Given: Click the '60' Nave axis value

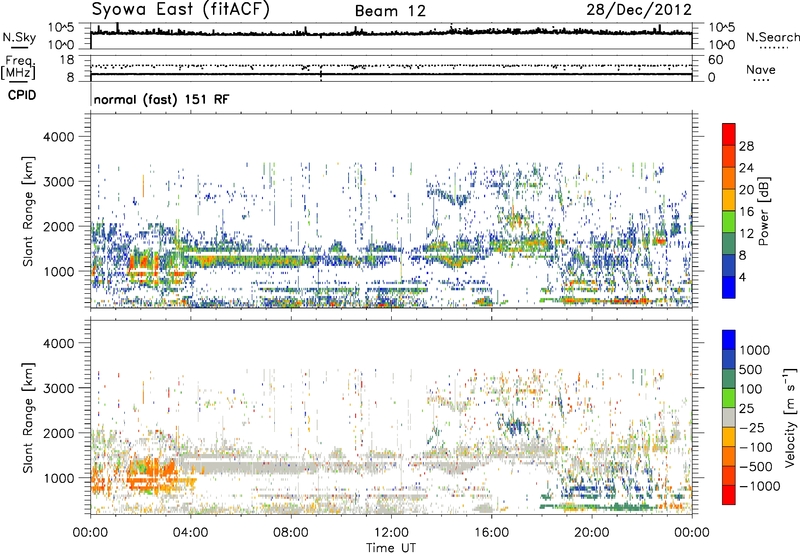Looking at the screenshot, I should [x=715, y=60].
